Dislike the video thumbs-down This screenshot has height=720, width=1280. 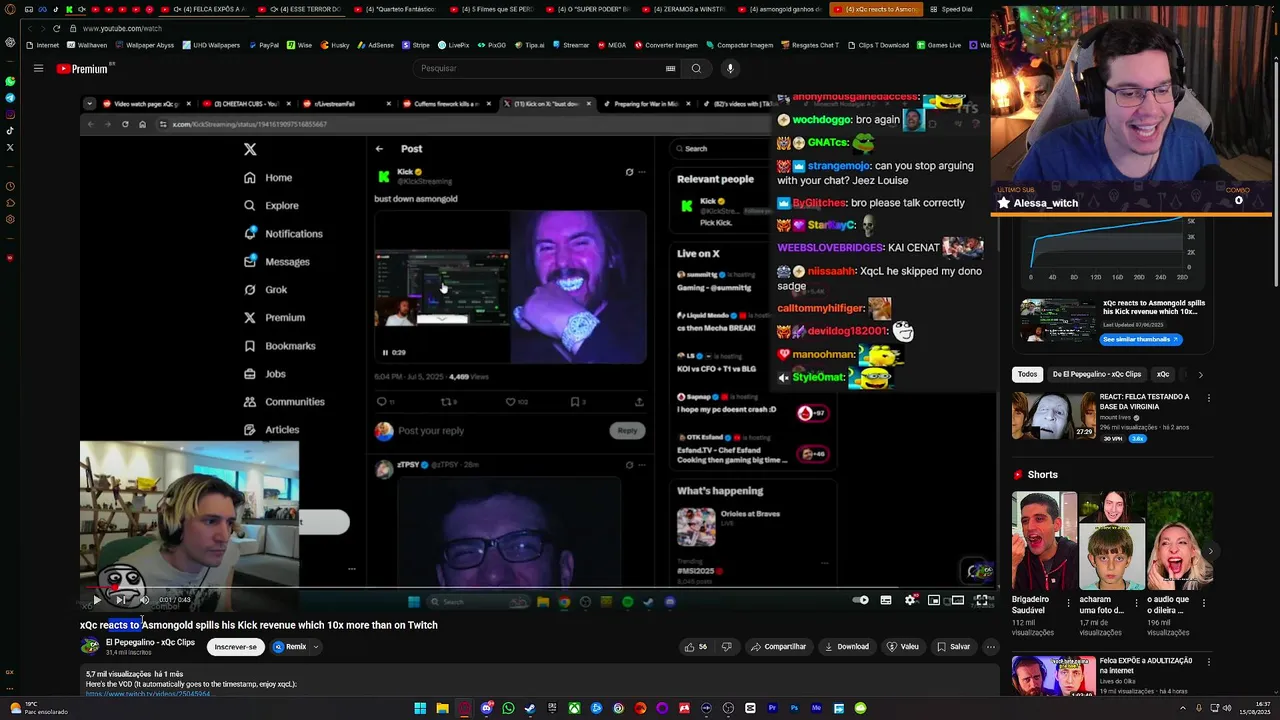point(727,647)
